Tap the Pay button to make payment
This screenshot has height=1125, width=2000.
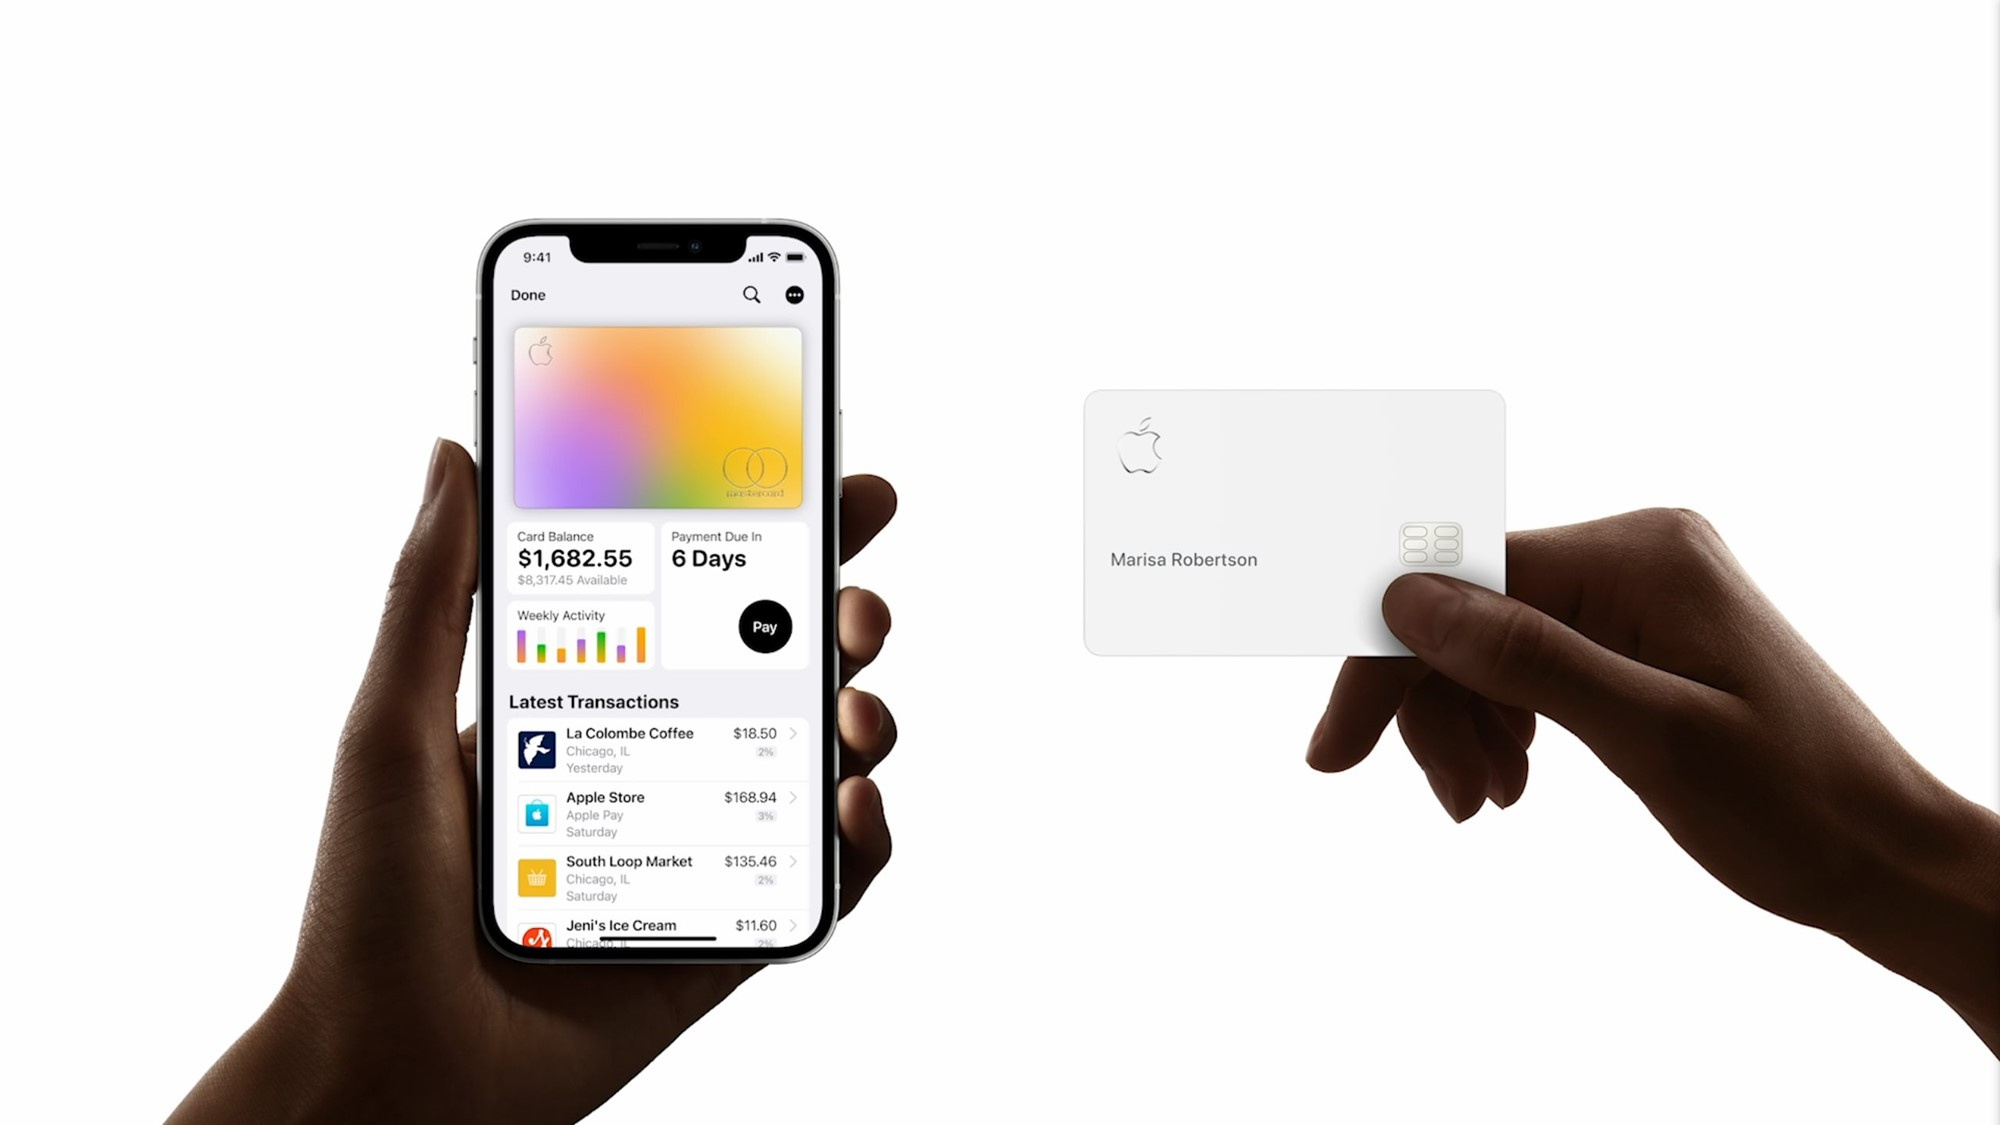(762, 626)
